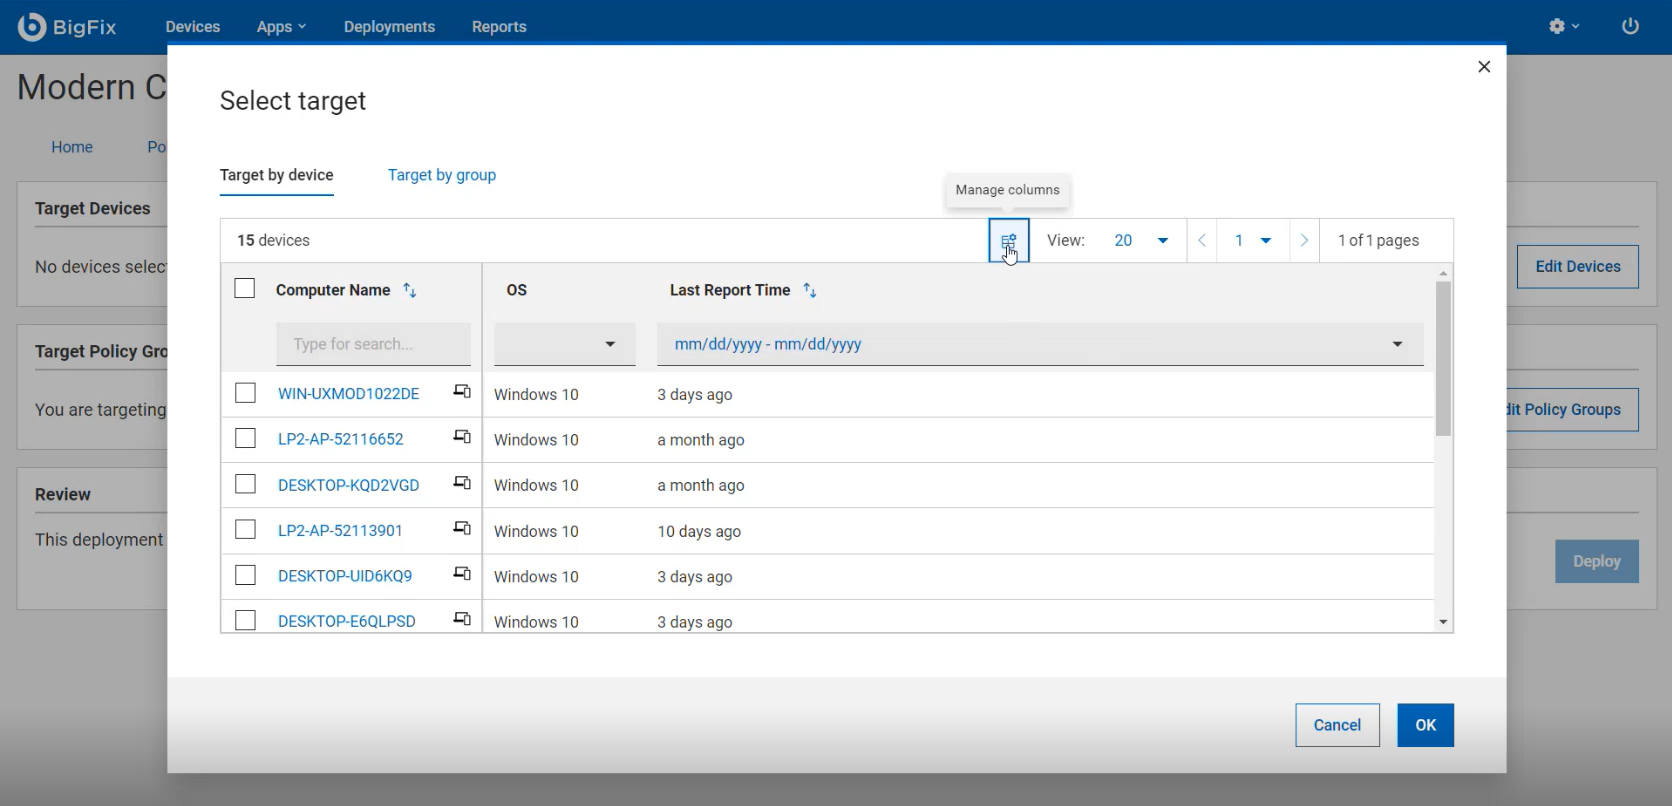The image size is (1672, 806).
Task: Open the Last Report Time date range dropdown
Action: click(x=1039, y=344)
